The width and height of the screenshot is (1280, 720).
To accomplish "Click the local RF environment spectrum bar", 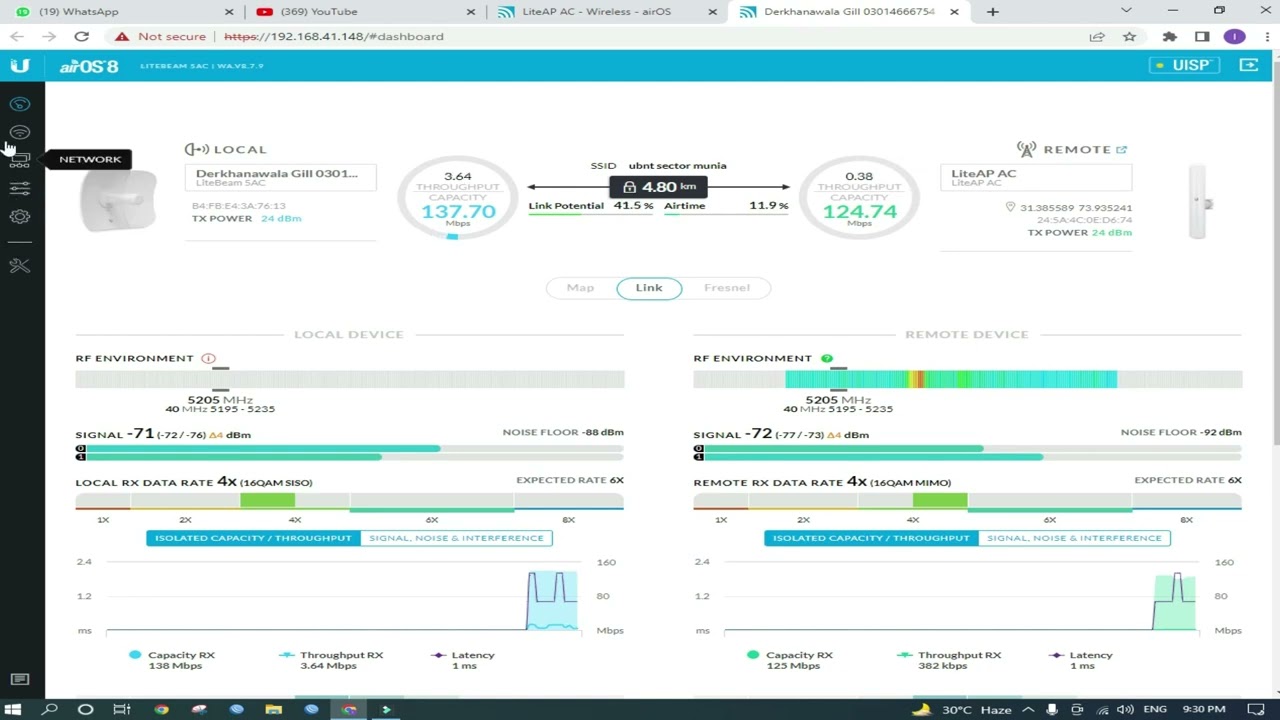I will click(x=350, y=379).
